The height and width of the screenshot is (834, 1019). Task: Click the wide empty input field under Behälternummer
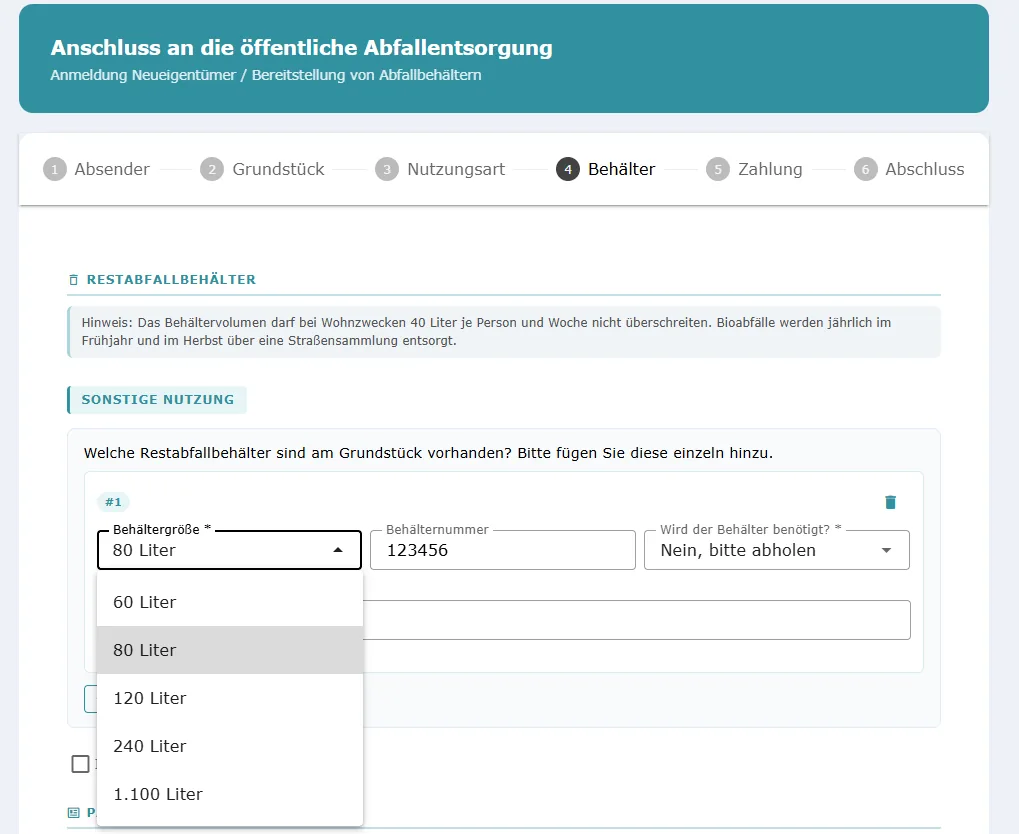coord(636,620)
